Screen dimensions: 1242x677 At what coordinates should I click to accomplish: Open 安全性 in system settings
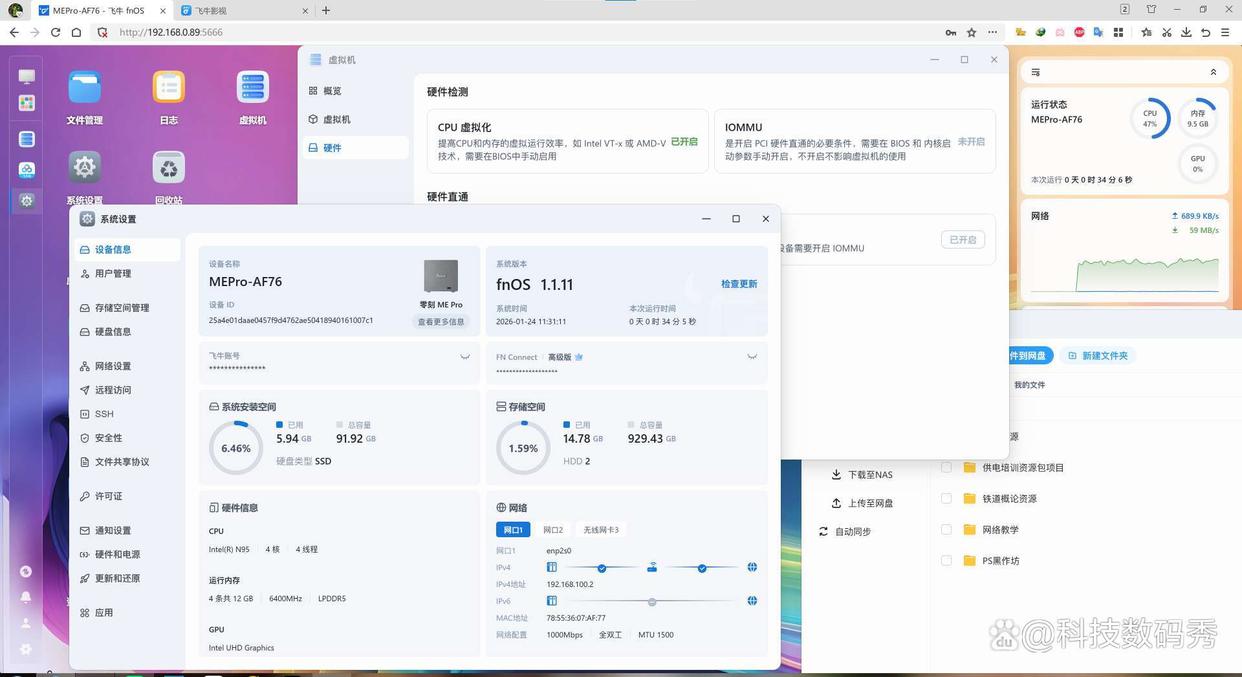(x=128, y=438)
